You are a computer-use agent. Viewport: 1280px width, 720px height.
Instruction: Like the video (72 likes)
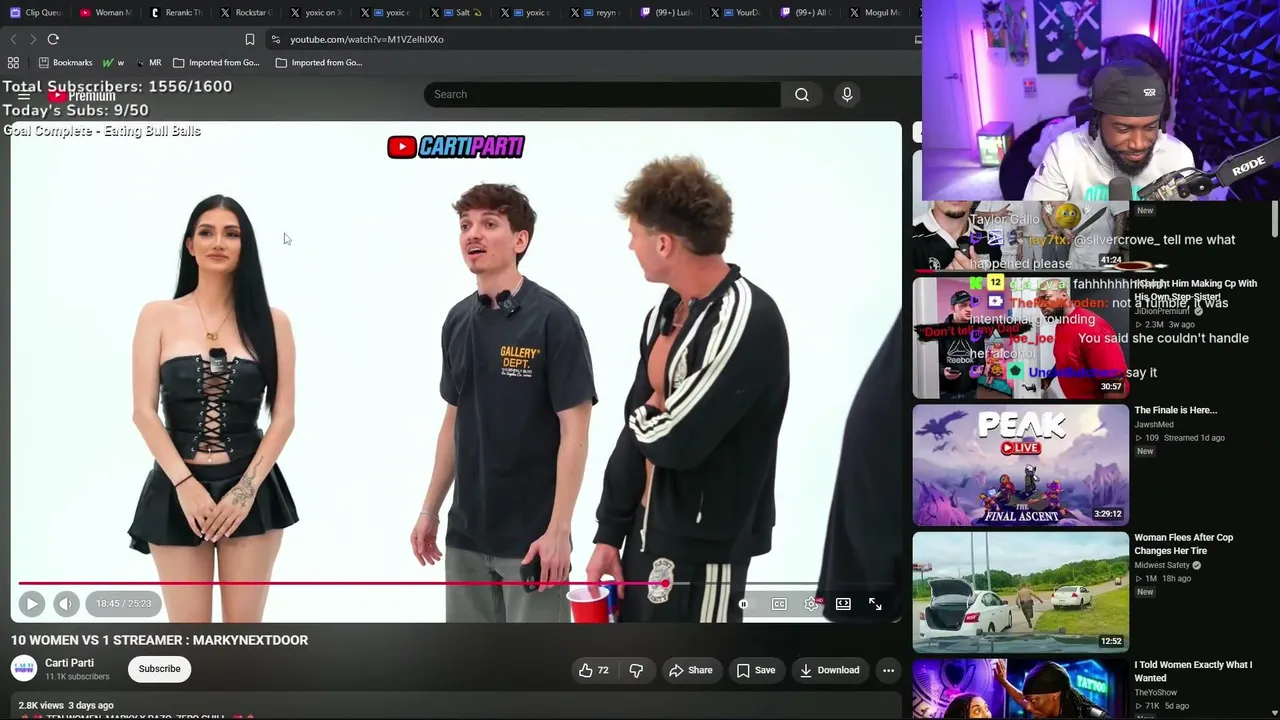pyautogui.click(x=593, y=670)
